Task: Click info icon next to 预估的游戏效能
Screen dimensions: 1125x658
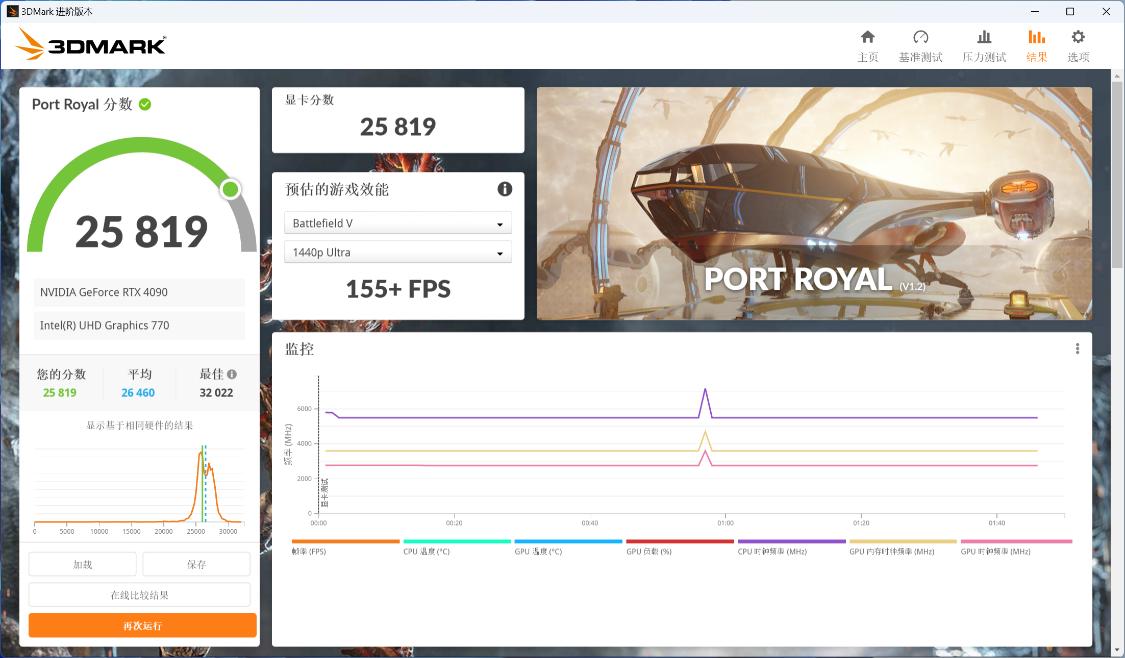Action: 505,189
